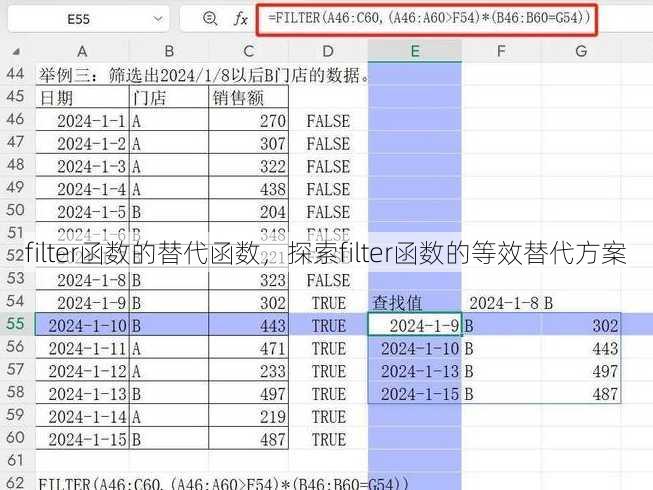Click the fx insert function icon
653x490 pixels.
(x=240, y=19)
